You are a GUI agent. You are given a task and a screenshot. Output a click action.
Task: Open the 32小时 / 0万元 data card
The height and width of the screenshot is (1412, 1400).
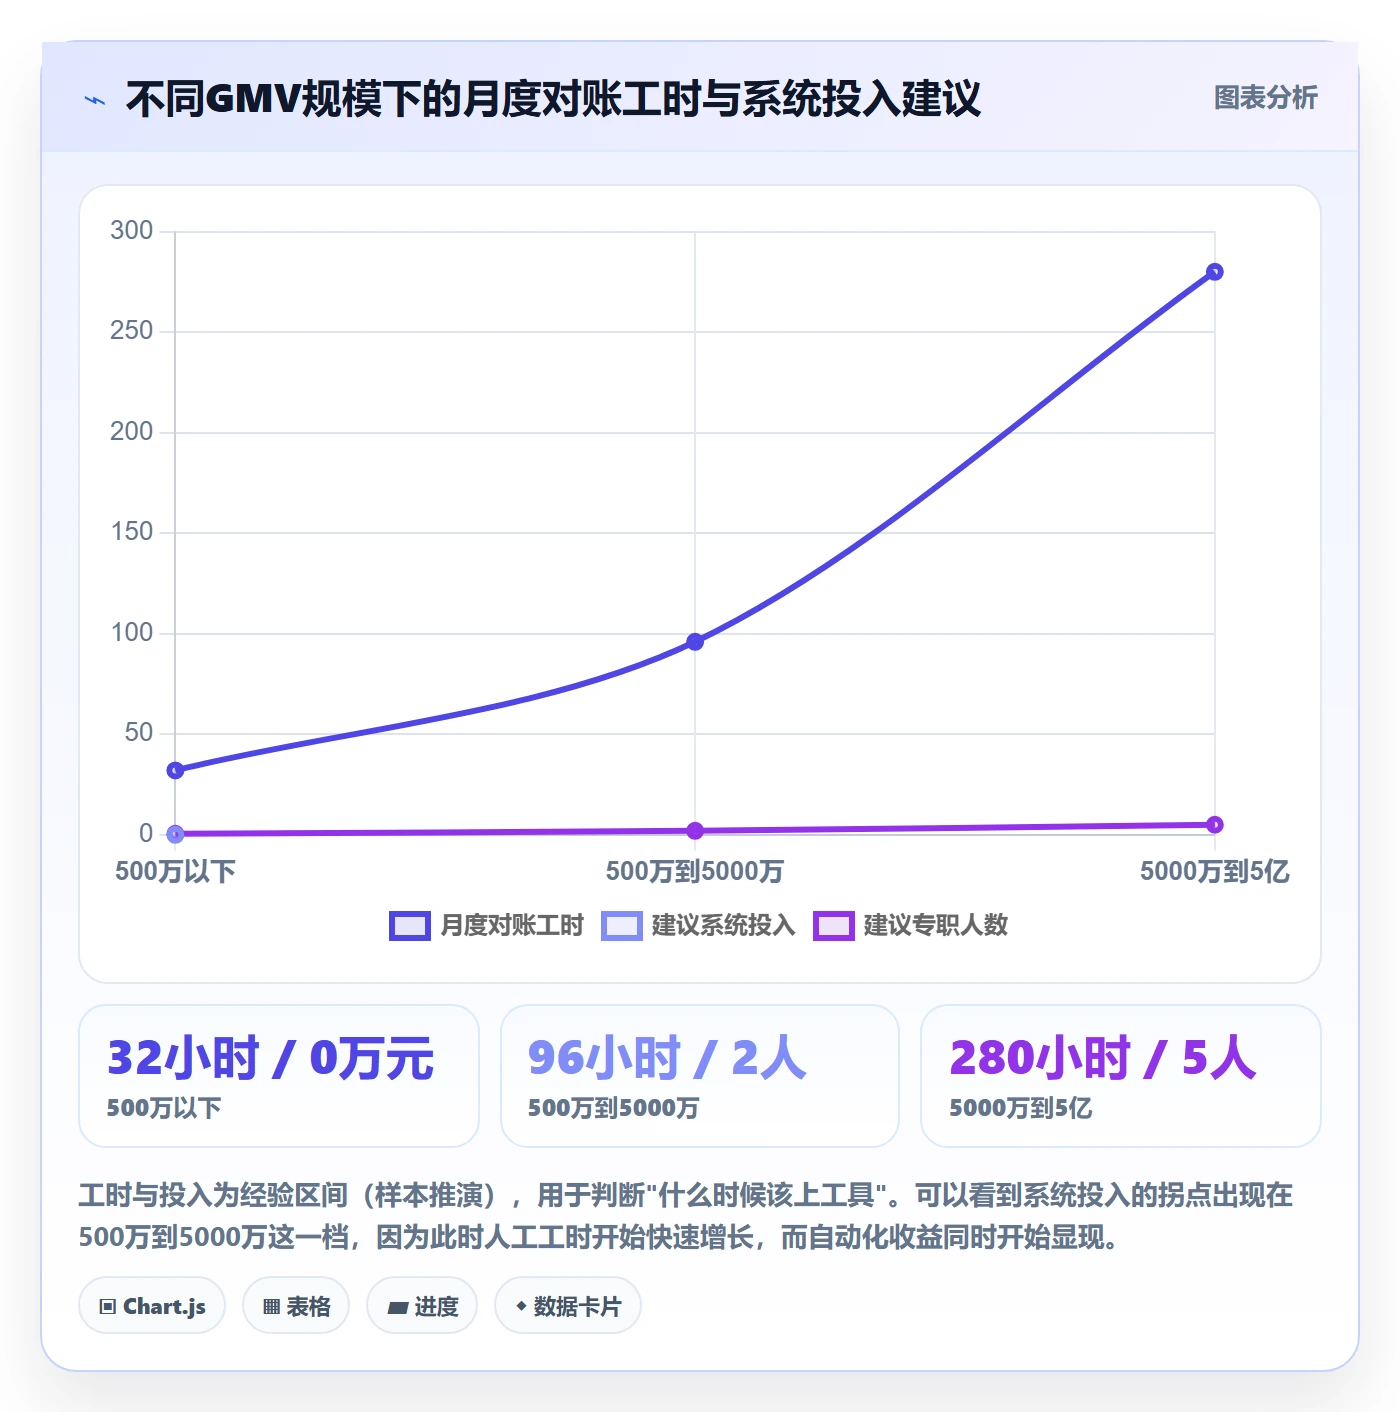point(279,1076)
